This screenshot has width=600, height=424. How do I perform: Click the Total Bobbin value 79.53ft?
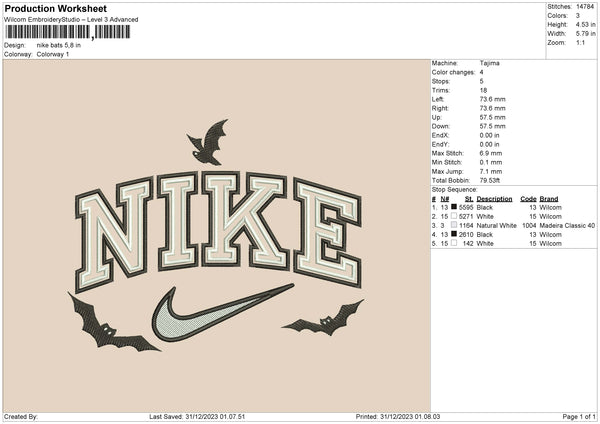coord(490,180)
